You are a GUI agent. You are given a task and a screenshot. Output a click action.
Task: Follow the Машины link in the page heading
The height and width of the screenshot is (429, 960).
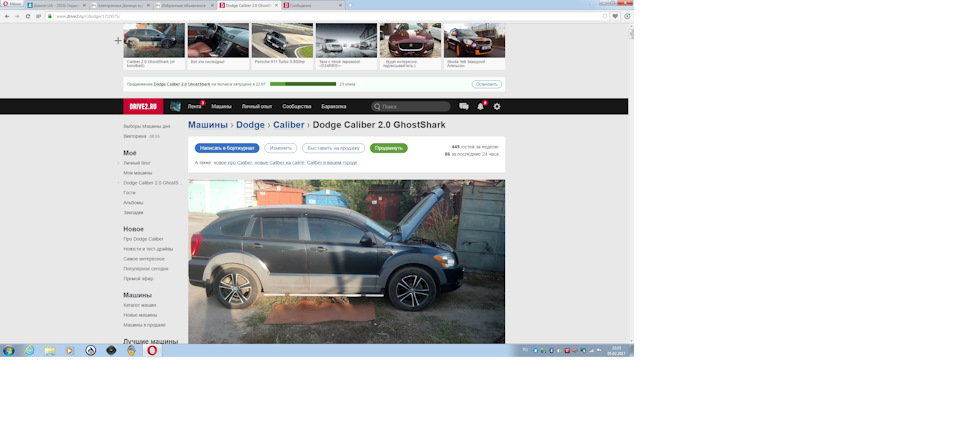[208, 125]
